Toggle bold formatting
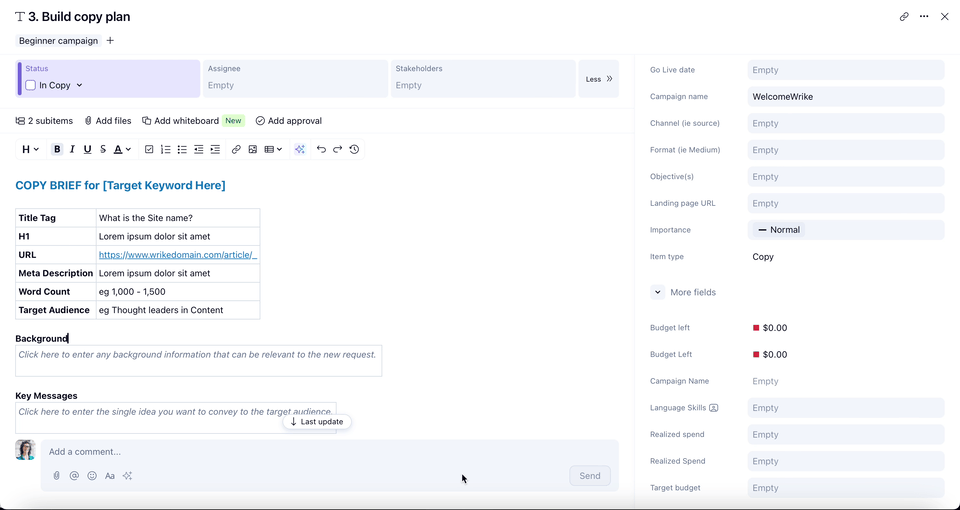This screenshot has height=510, width=960. tap(57, 149)
